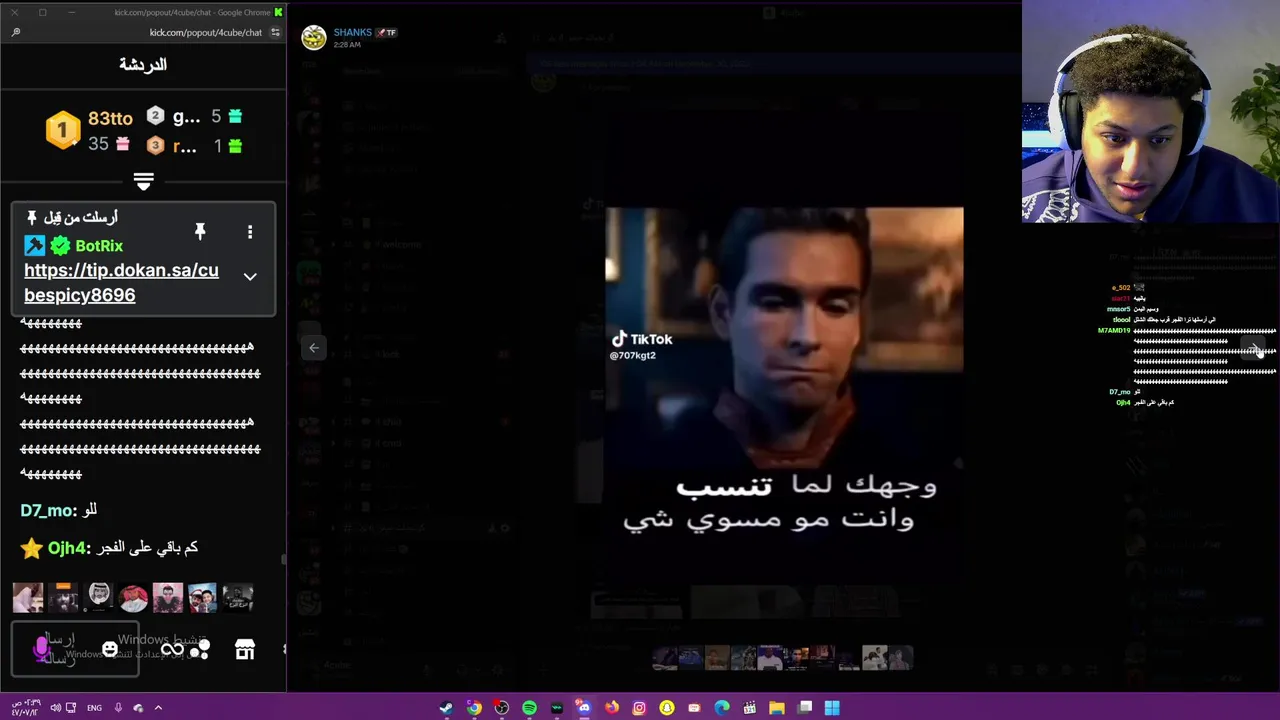
Task: Open Discord from the taskbar
Action: (x=584, y=708)
